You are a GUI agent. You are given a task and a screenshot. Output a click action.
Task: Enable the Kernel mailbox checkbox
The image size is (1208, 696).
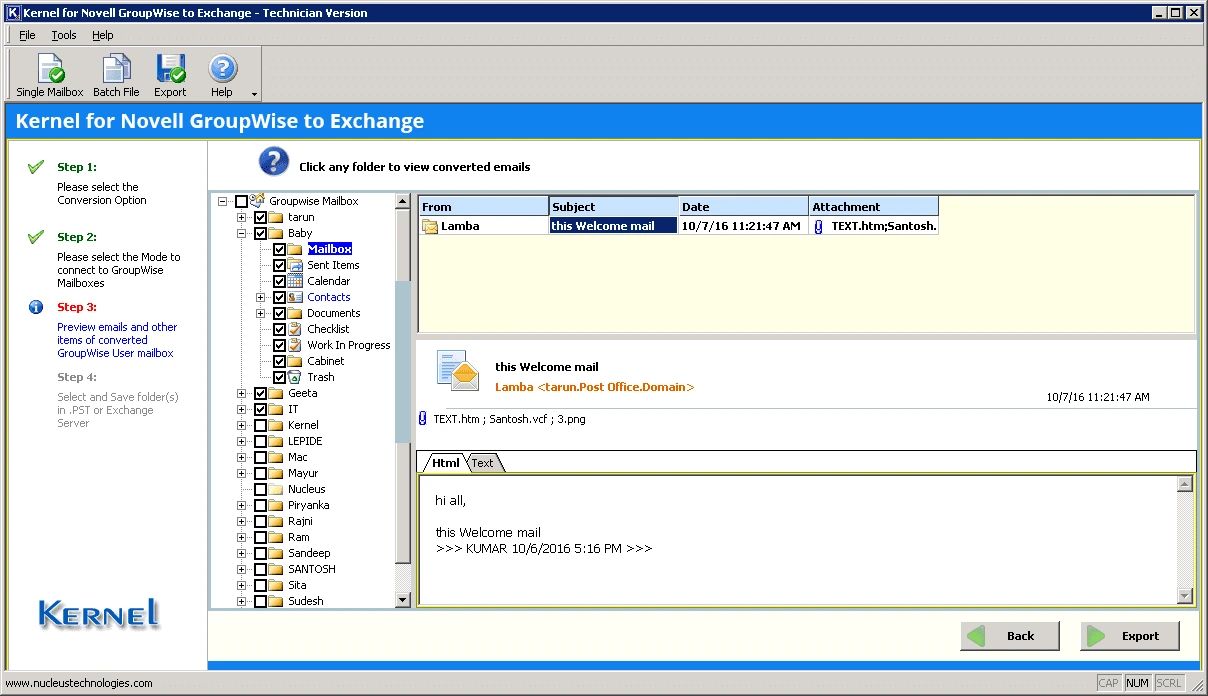(x=261, y=425)
